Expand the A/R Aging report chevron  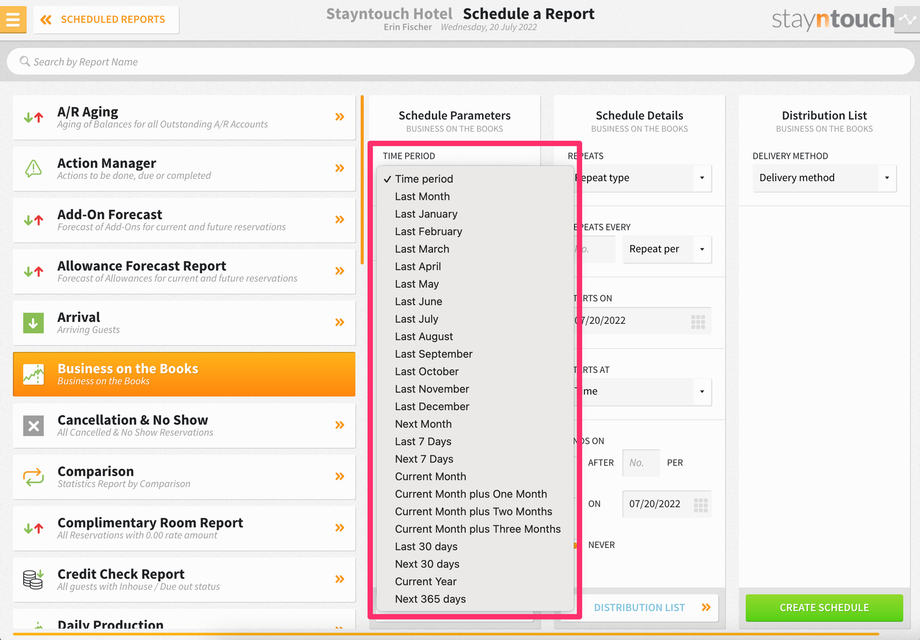[340, 117]
